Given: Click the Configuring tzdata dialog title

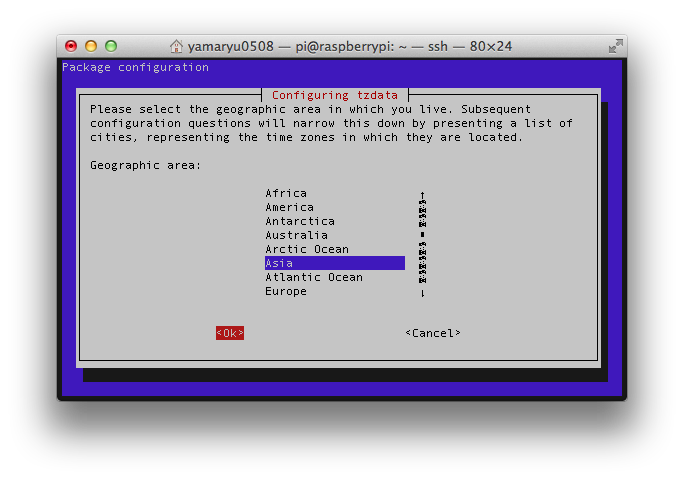Looking at the screenshot, I should [x=335, y=95].
